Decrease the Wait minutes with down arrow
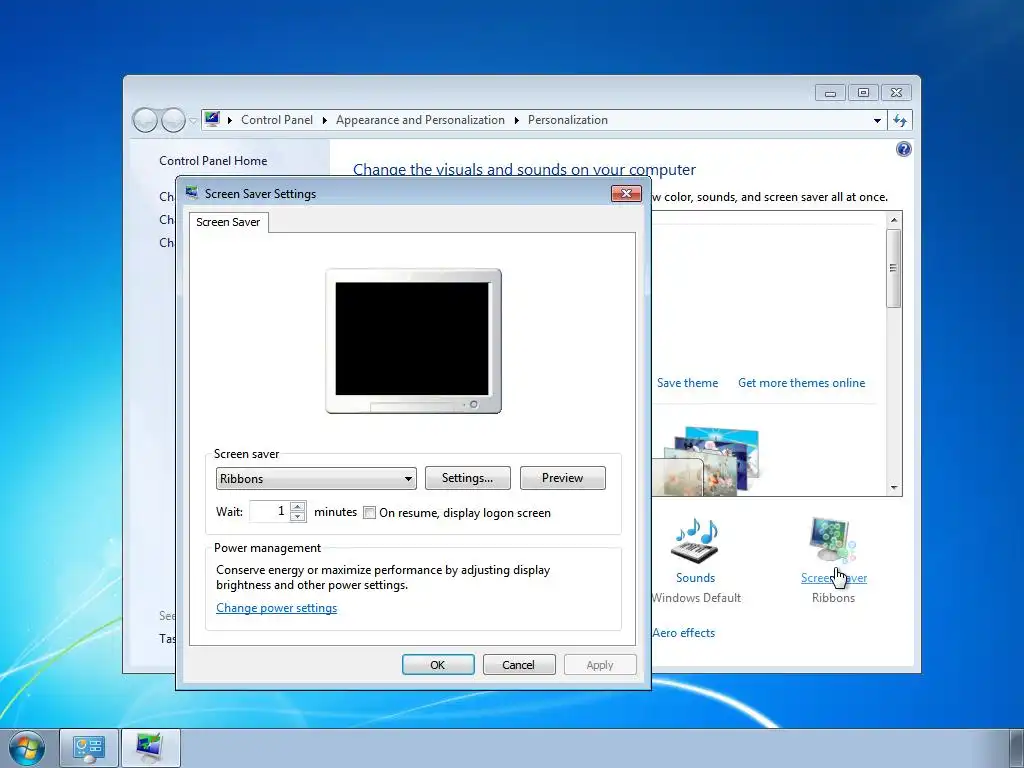The image size is (1024, 768). coord(298,517)
